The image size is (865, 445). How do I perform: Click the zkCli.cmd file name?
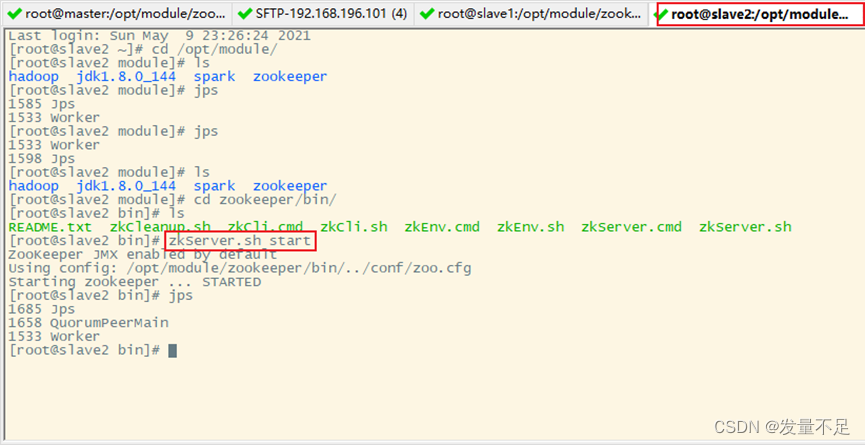(265, 227)
